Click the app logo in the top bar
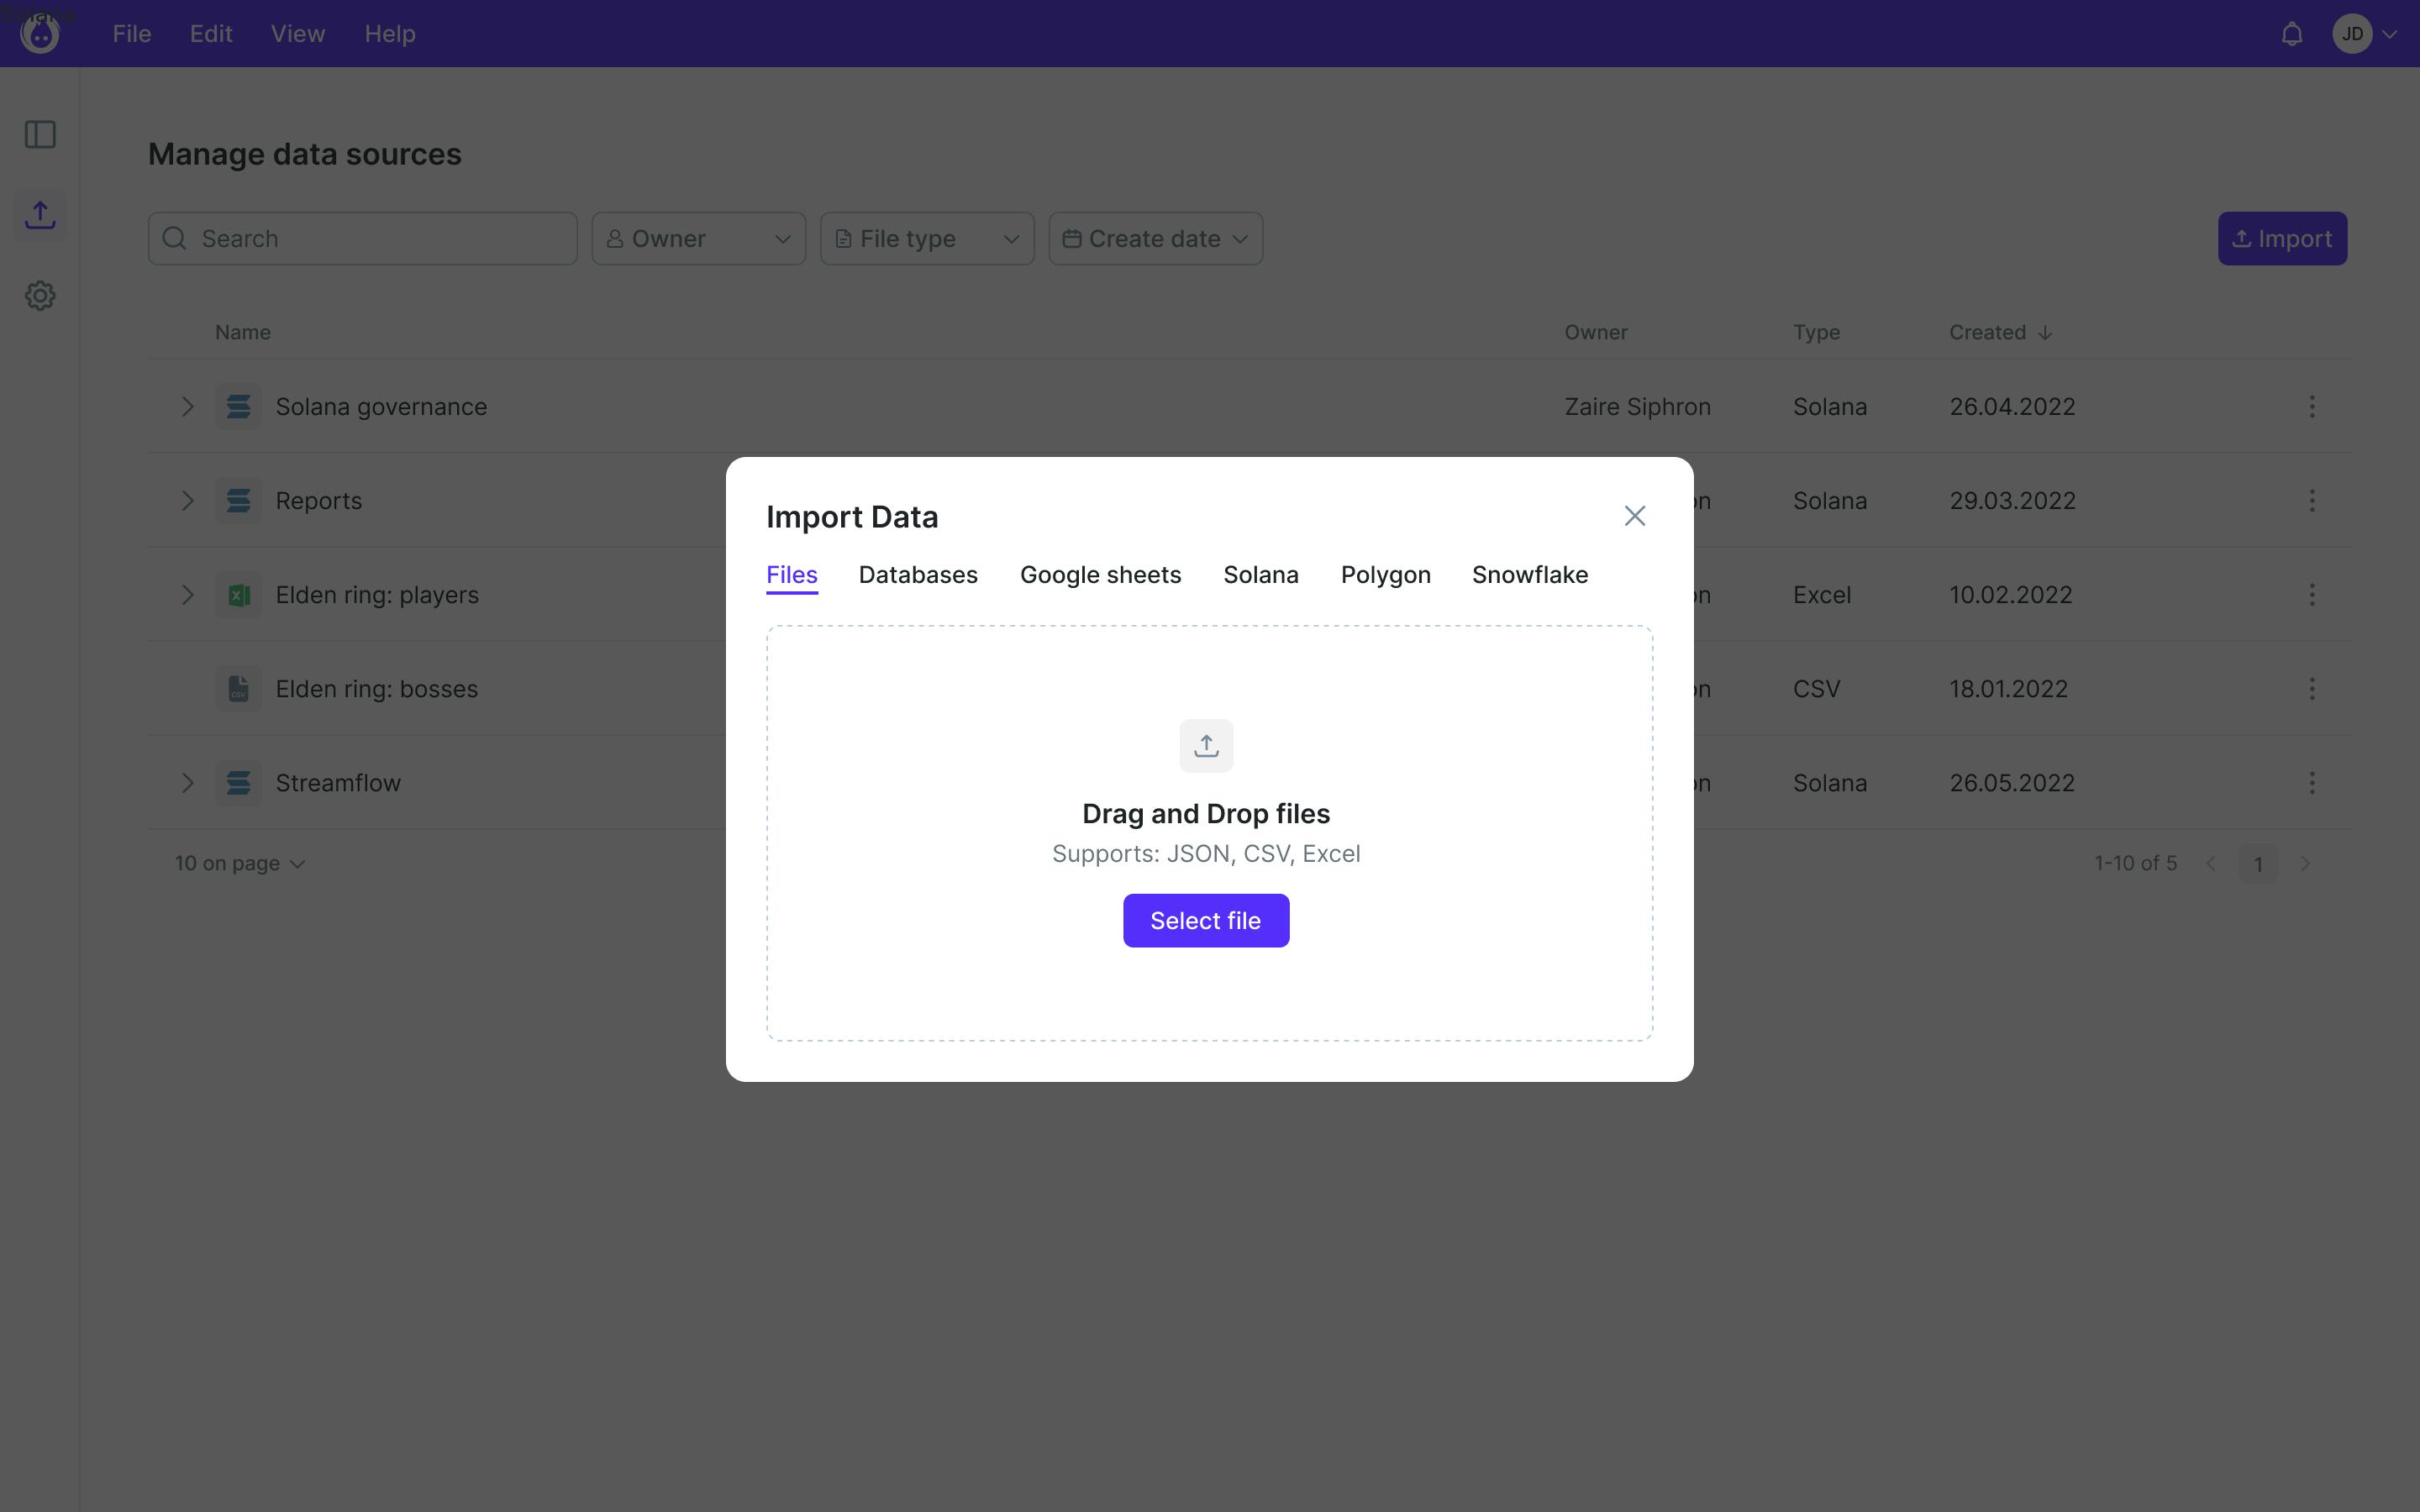 [40, 33]
